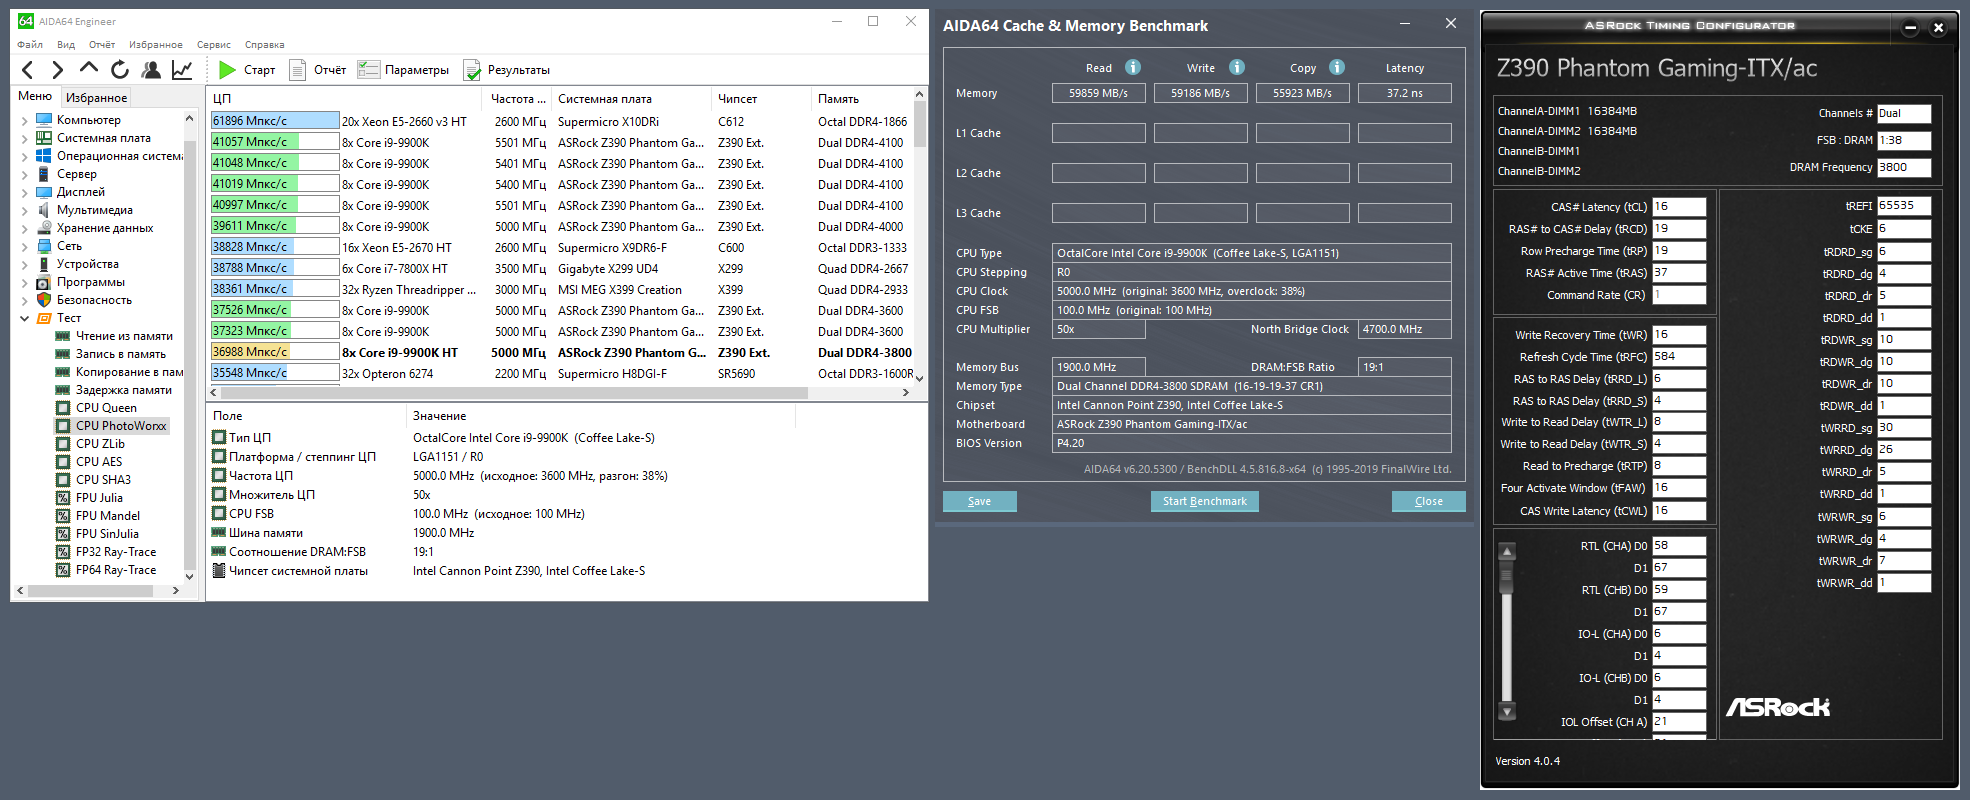
Task: Select the 16x Xeon E5-2670 HT row
Action: [561, 247]
